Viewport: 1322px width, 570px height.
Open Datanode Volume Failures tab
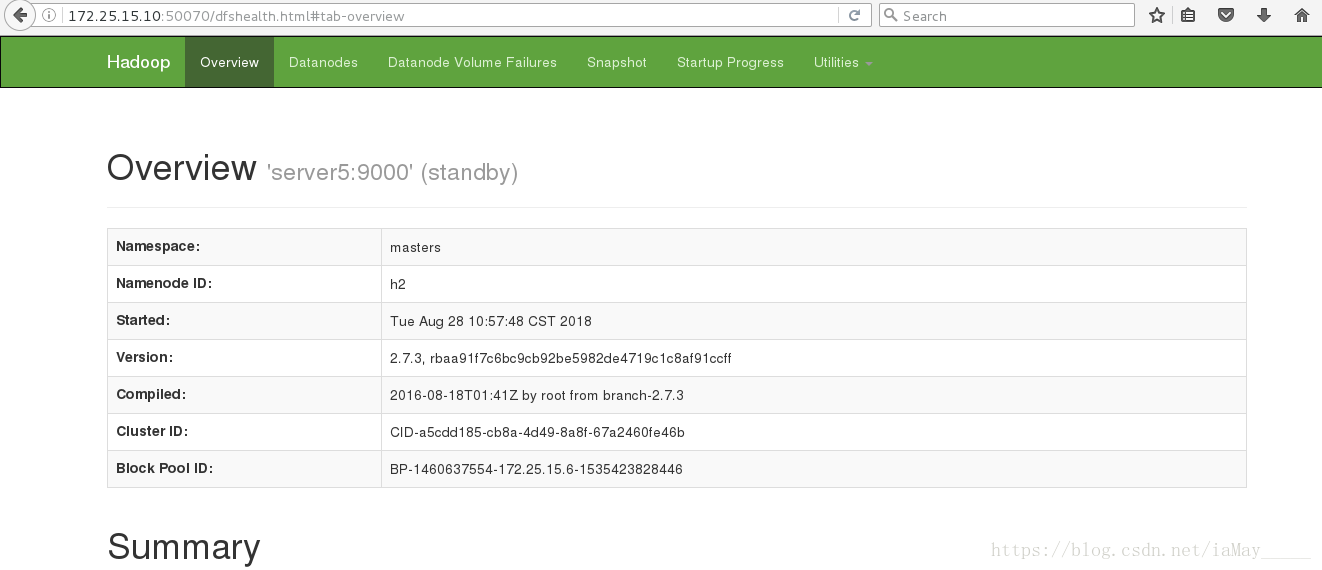472,62
